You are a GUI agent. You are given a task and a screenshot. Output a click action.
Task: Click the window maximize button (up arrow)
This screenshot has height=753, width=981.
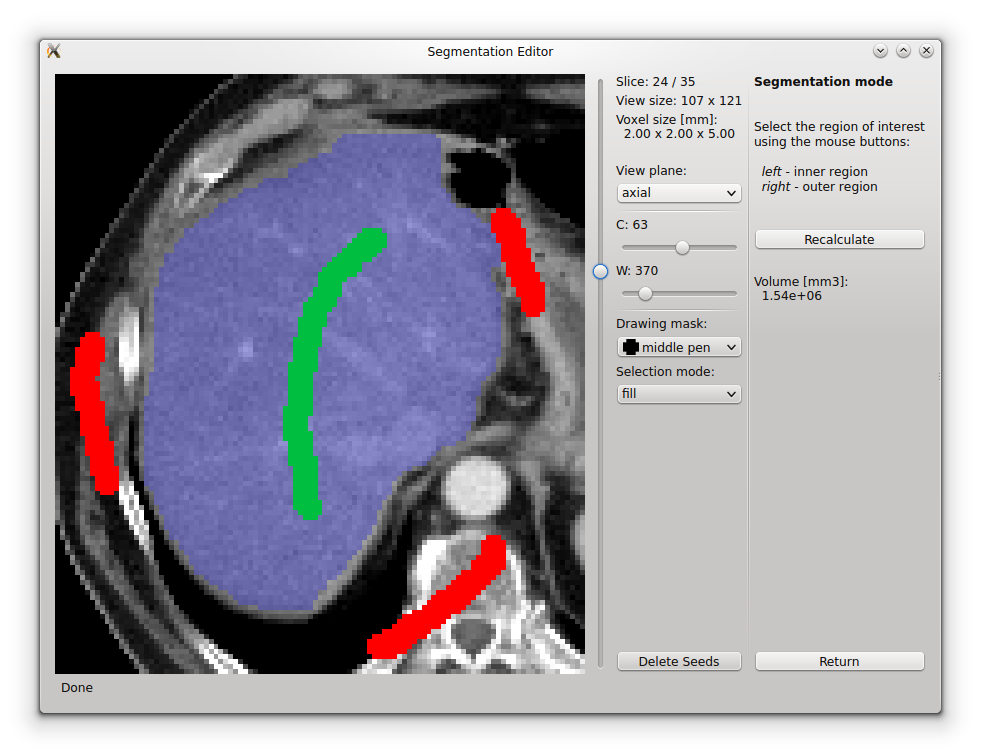(x=903, y=51)
